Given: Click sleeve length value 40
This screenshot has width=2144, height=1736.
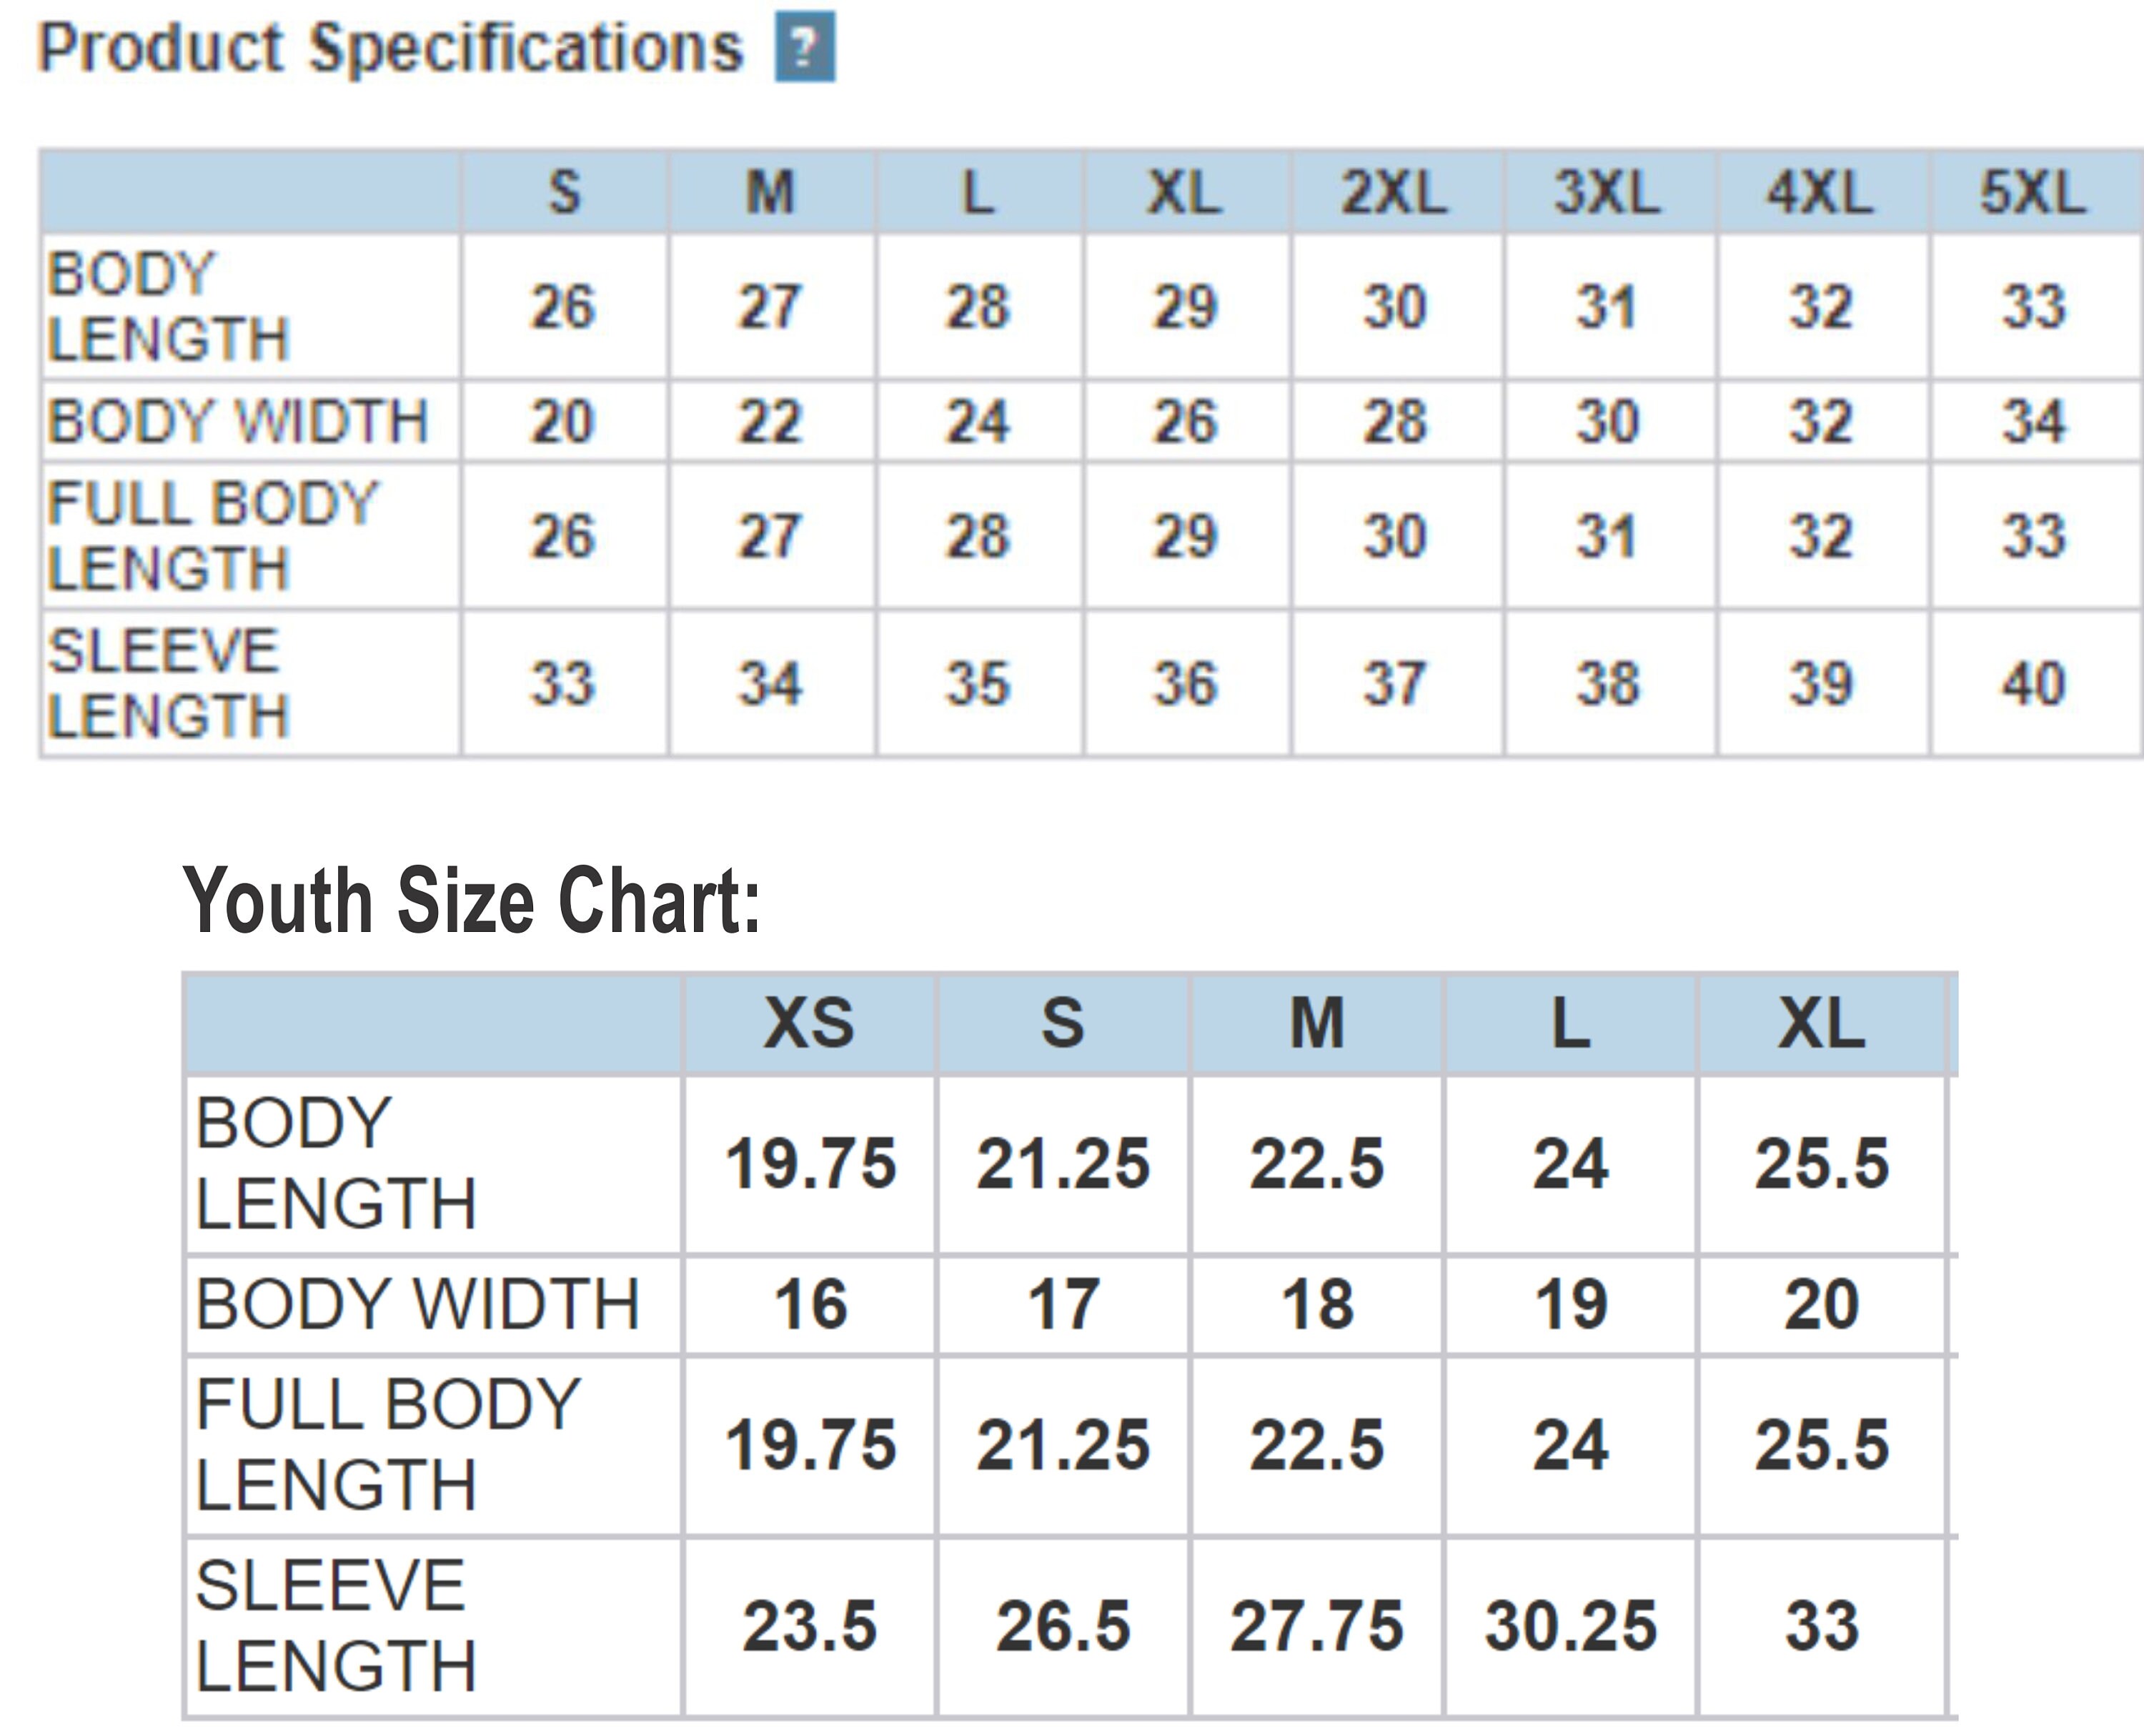Looking at the screenshot, I should (2033, 684).
